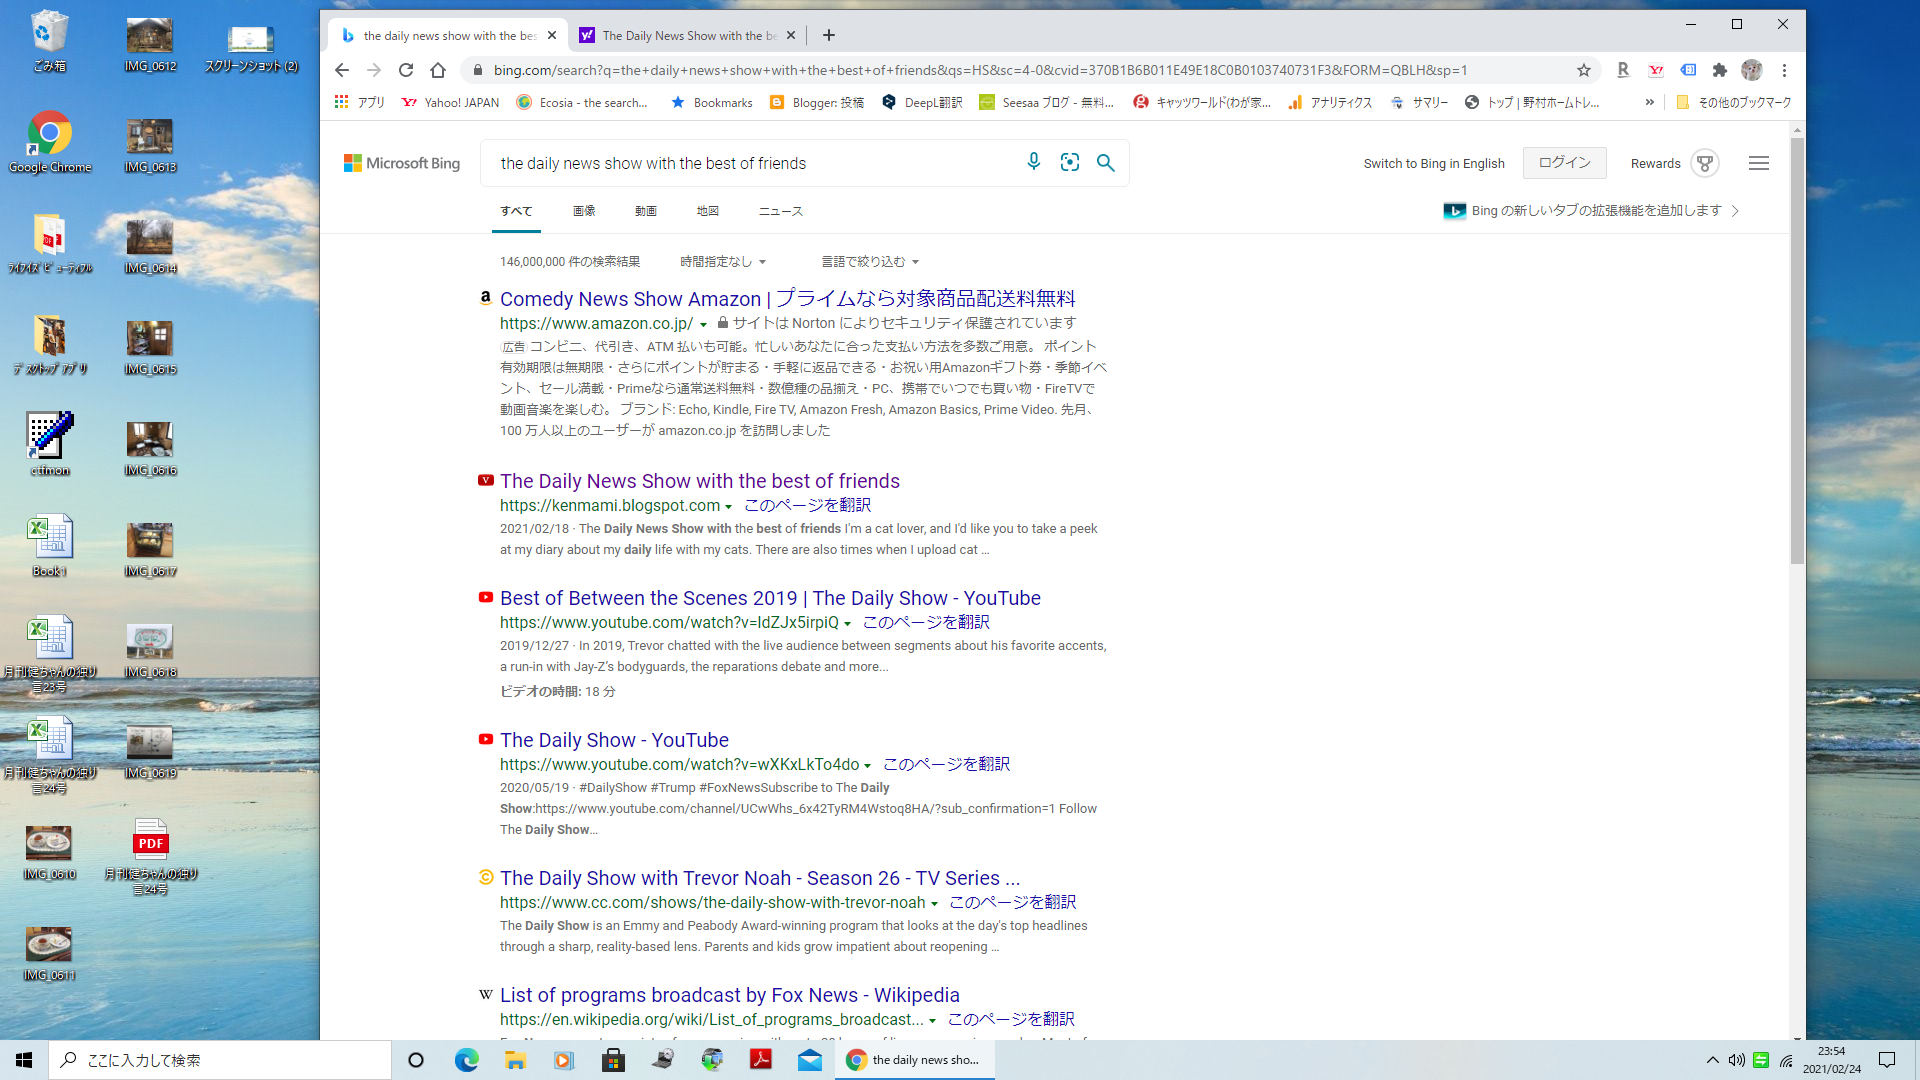The image size is (1920, 1080).
Task: Click the Rewards trophy medal icon
Action: coord(1705,163)
